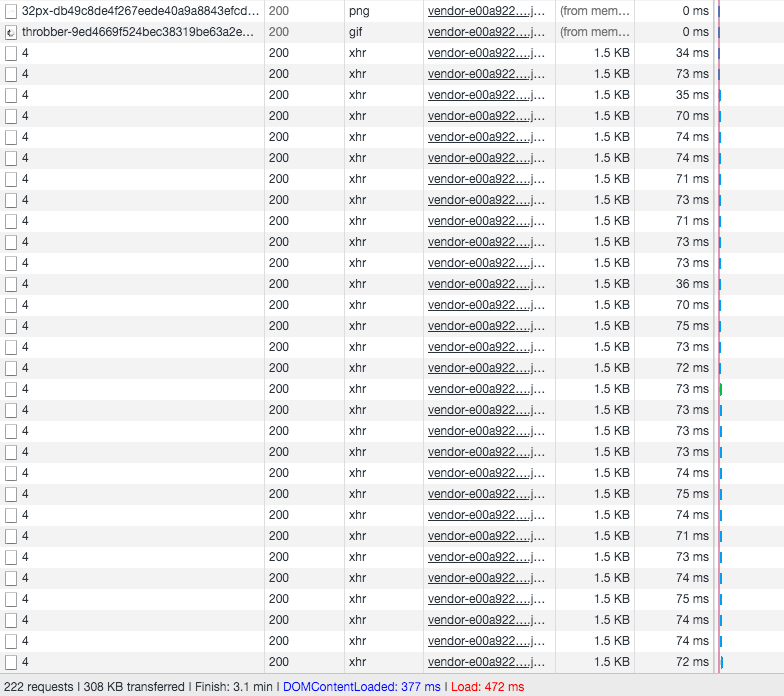Click the 200 status in the 34 ms row
This screenshot has height=696, width=784.
[279, 53]
